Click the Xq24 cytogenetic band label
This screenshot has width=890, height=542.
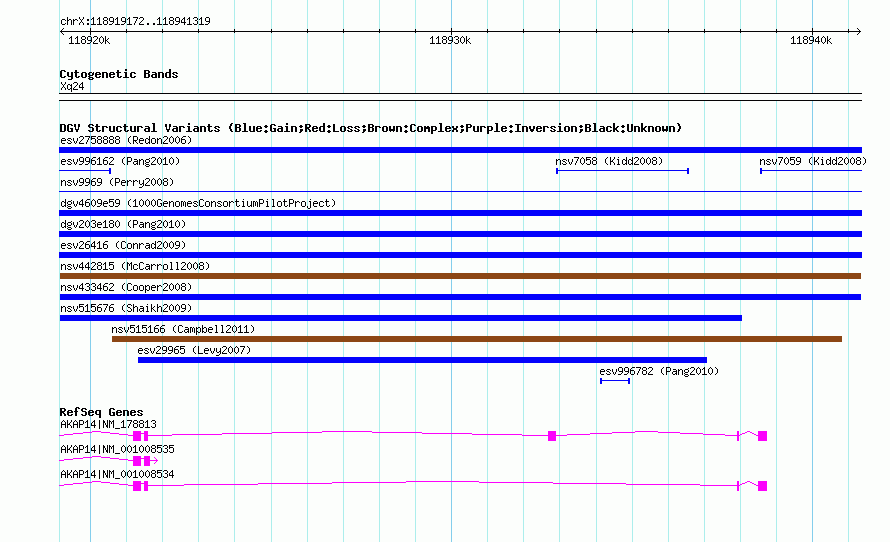coord(72,86)
